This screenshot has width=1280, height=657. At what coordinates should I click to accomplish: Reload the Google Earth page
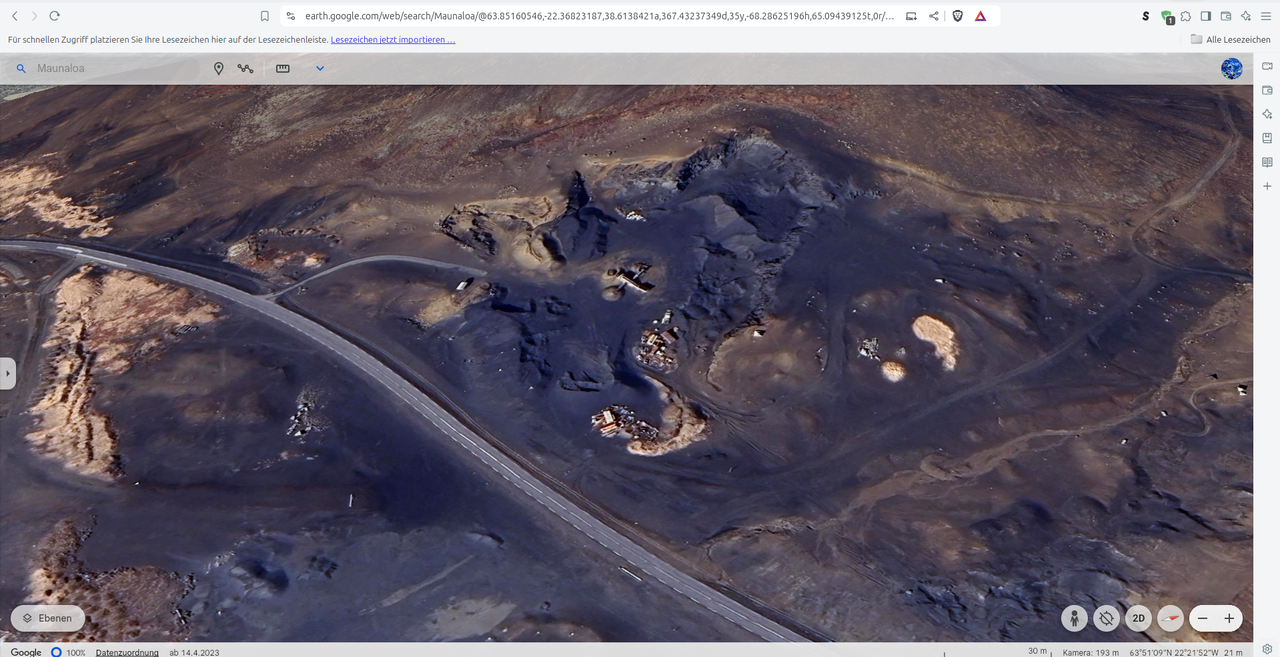54,16
